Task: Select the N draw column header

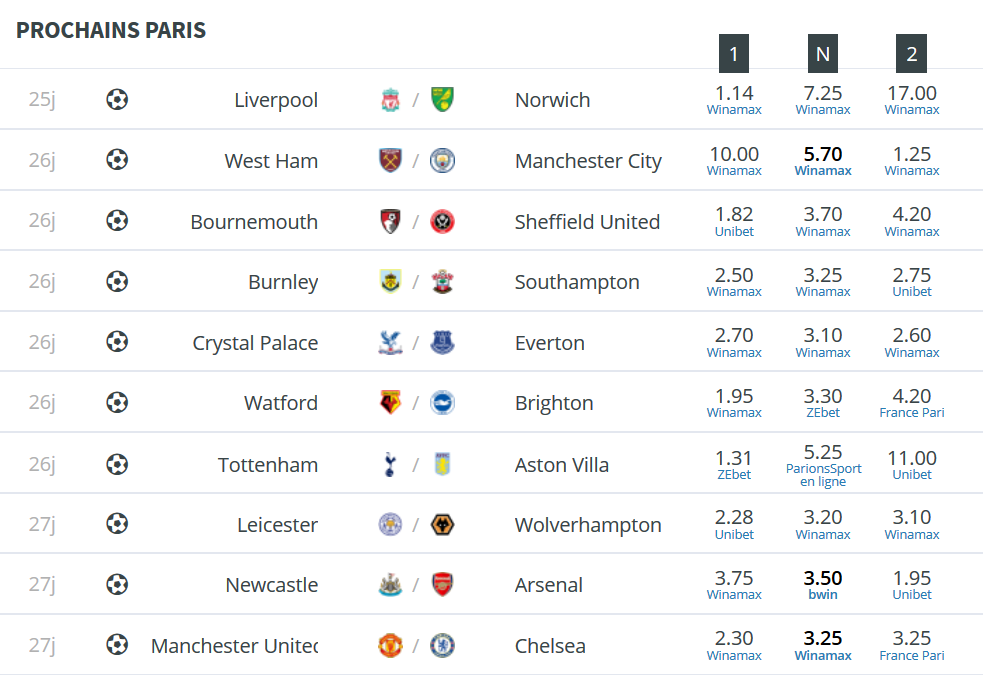Action: tap(823, 54)
